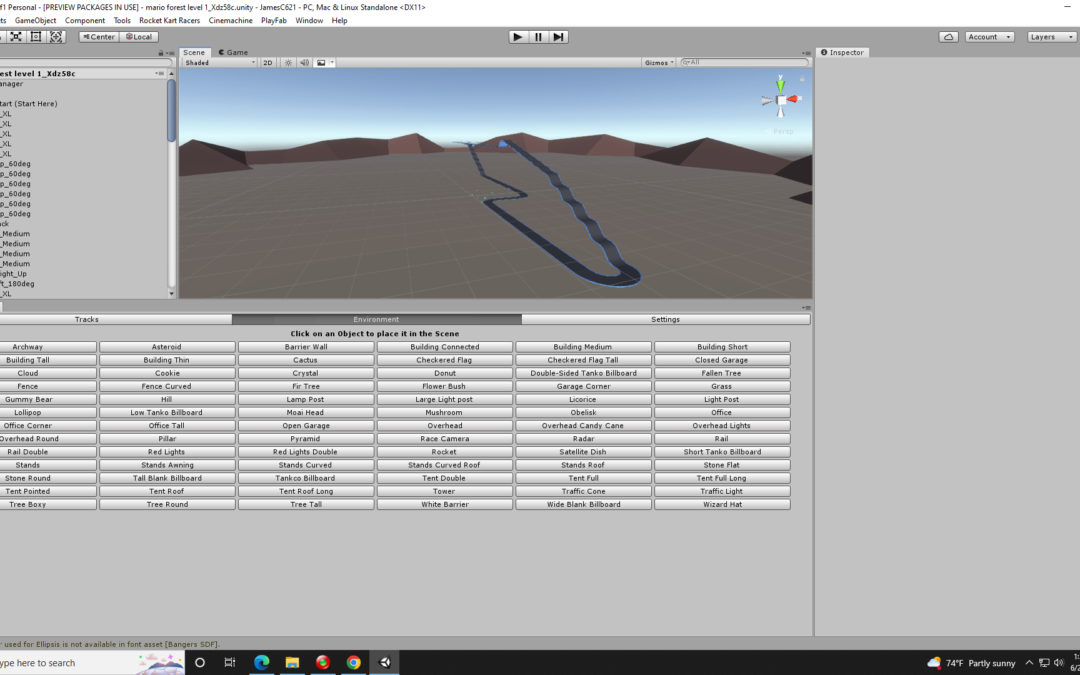1080x675 pixels.
Task: Open Task View on taskbar
Action: tap(230, 663)
